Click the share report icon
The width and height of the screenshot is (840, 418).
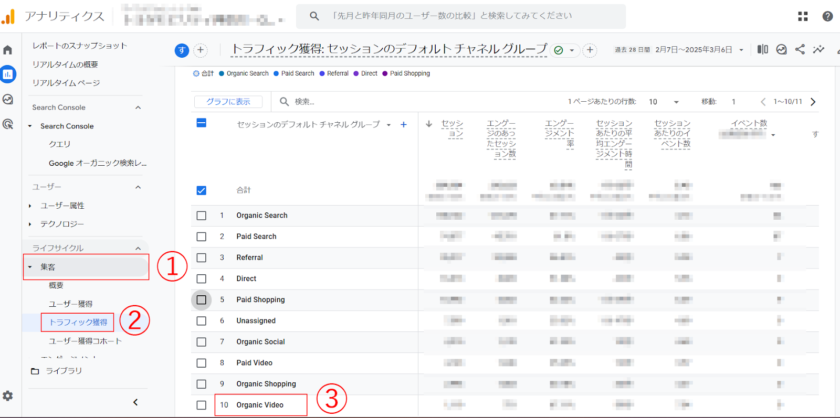[x=800, y=49]
